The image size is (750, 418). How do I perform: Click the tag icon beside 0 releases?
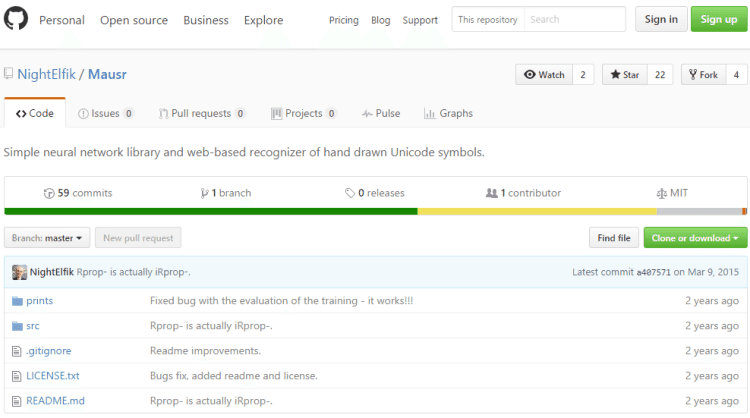pyautogui.click(x=350, y=193)
